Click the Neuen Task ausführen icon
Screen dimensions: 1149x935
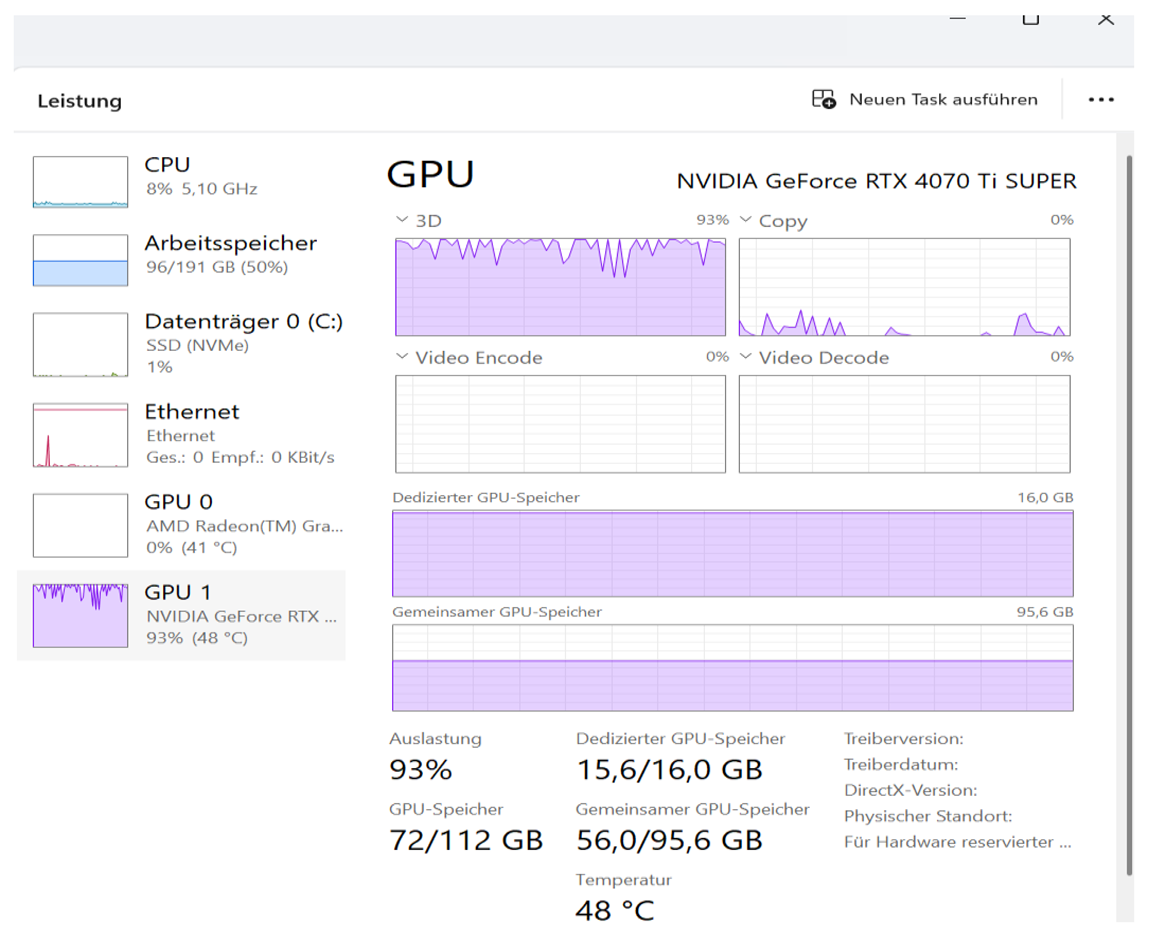point(823,99)
